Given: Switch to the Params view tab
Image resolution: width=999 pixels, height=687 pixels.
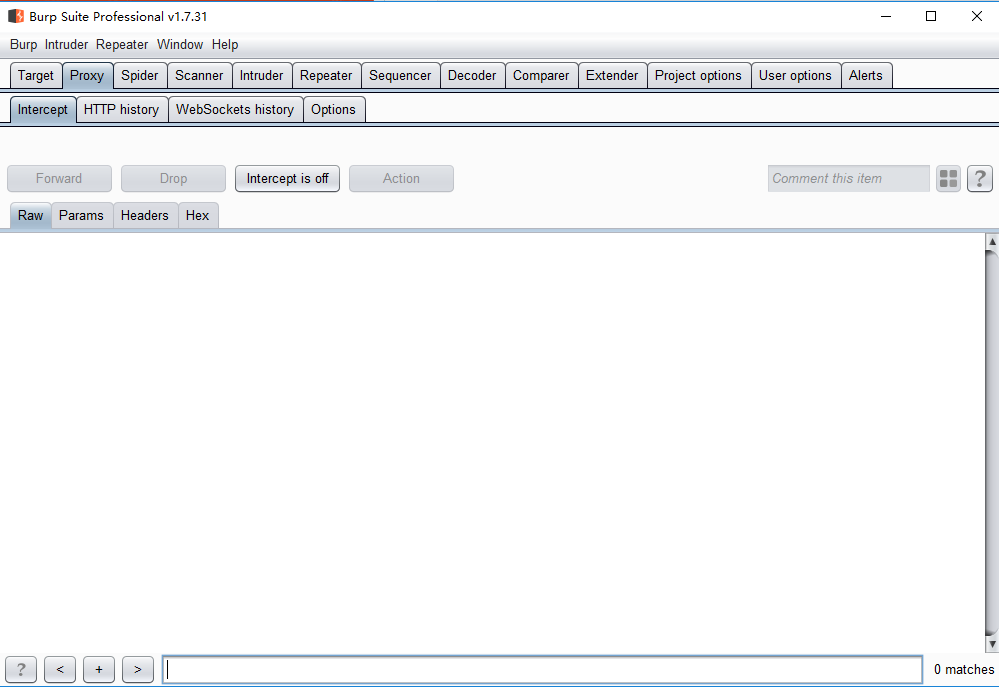Looking at the screenshot, I should pos(81,215).
